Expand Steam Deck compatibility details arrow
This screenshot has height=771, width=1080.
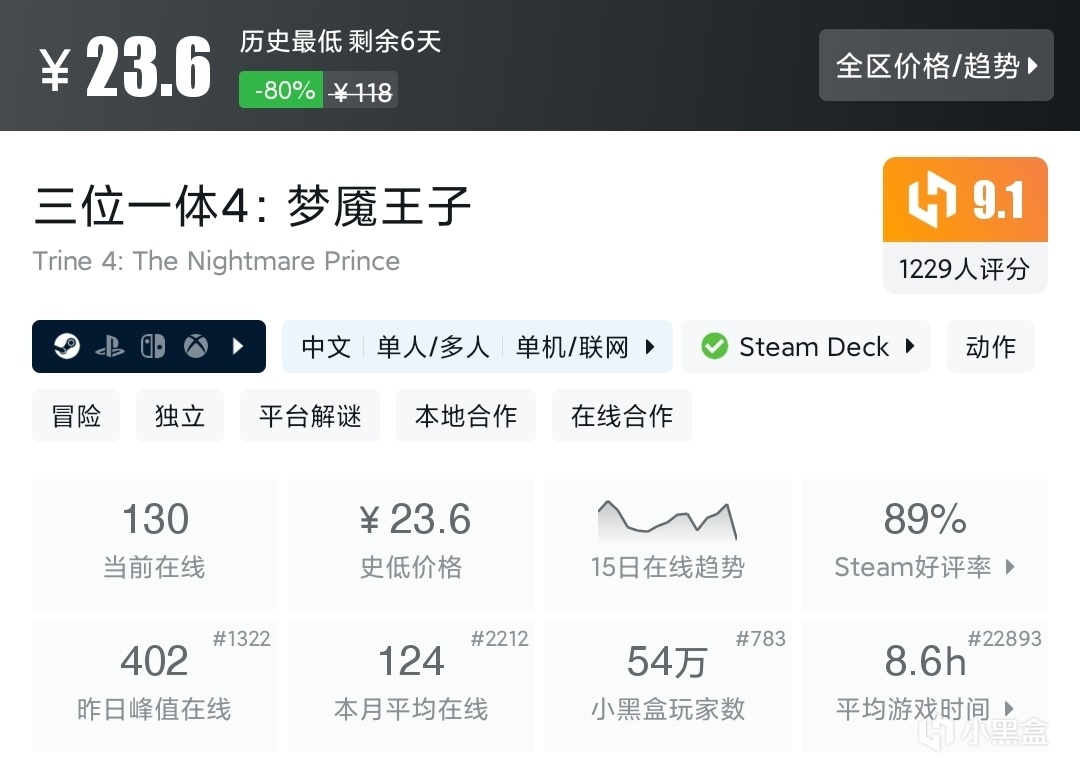[x=910, y=347]
